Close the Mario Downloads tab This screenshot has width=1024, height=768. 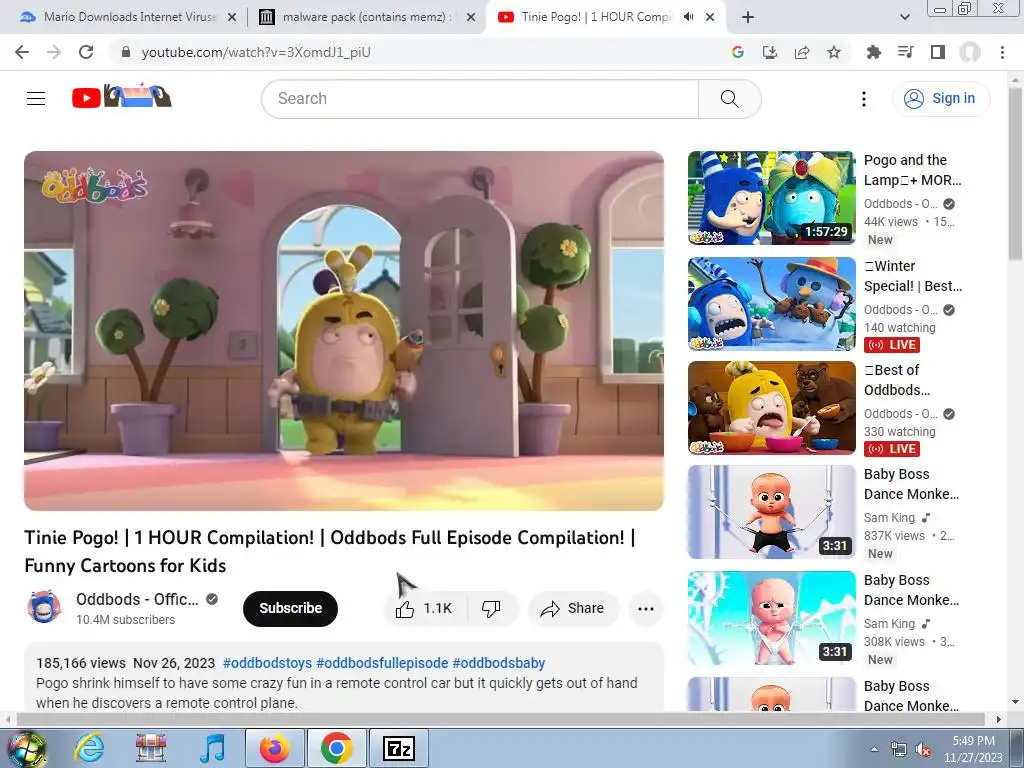[232, 18]
